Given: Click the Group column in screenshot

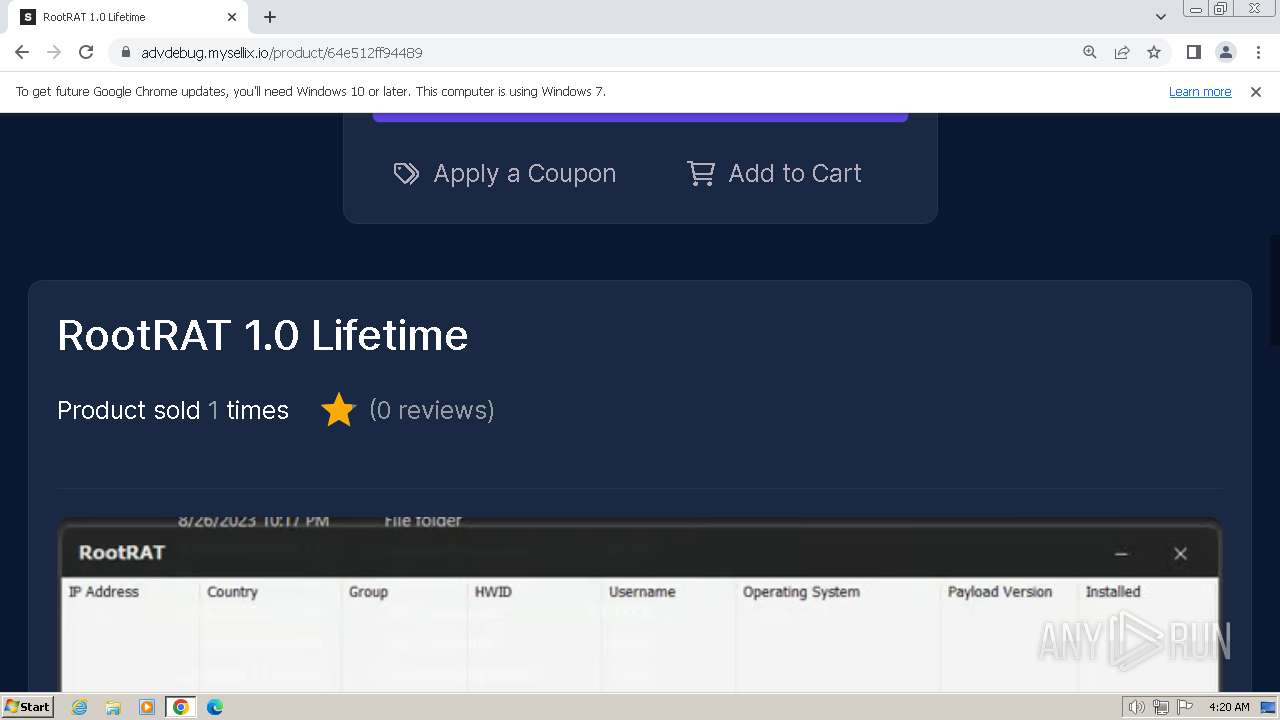Looking at the screenshot, I should [x=368, y=592].
